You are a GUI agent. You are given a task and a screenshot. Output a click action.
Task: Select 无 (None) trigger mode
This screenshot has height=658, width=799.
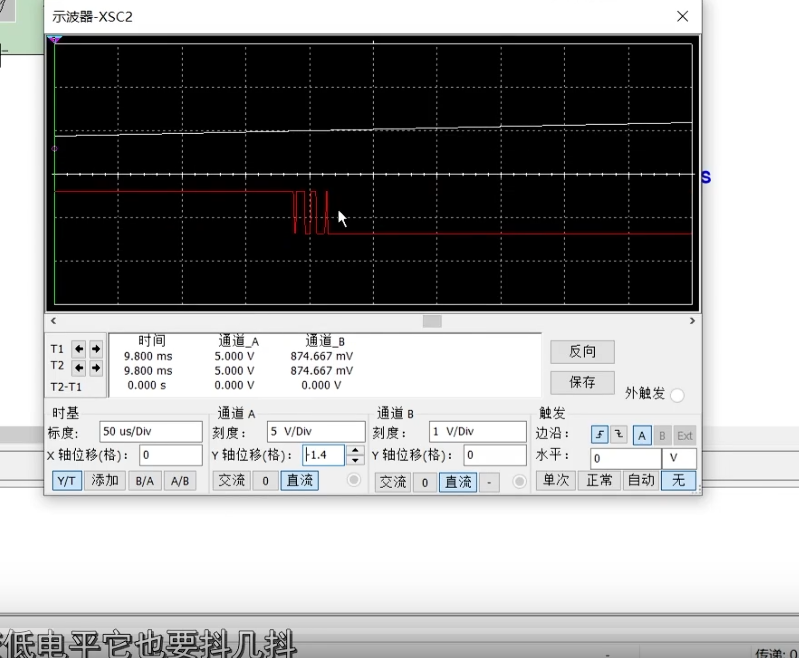point(679,480)
